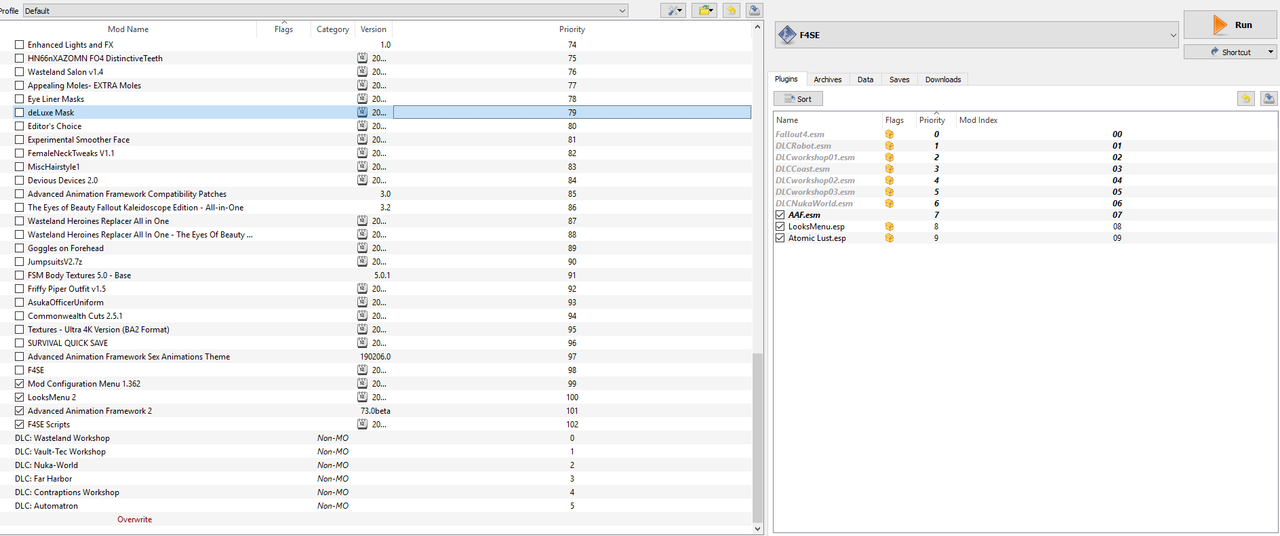Viewport: 1280px width, 536px height.
Task: Click flag icon of DLCCoast.esm plugin
Action: (889, 168)
